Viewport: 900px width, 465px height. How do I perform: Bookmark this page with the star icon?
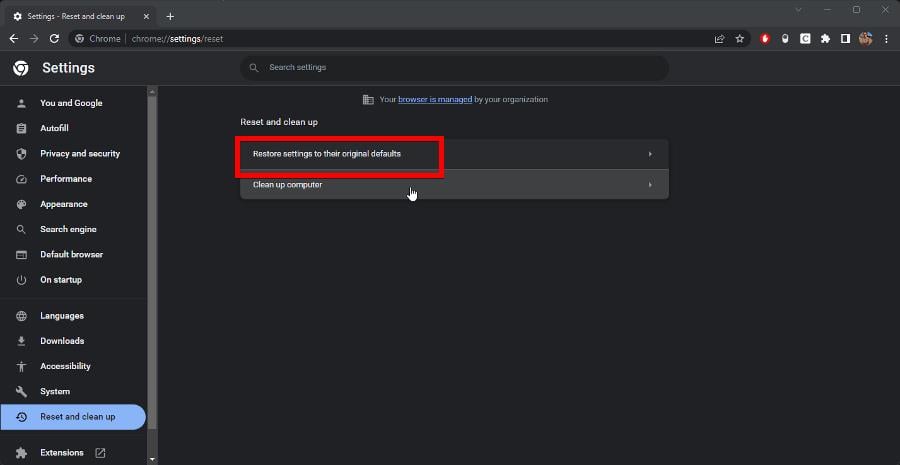740,38
